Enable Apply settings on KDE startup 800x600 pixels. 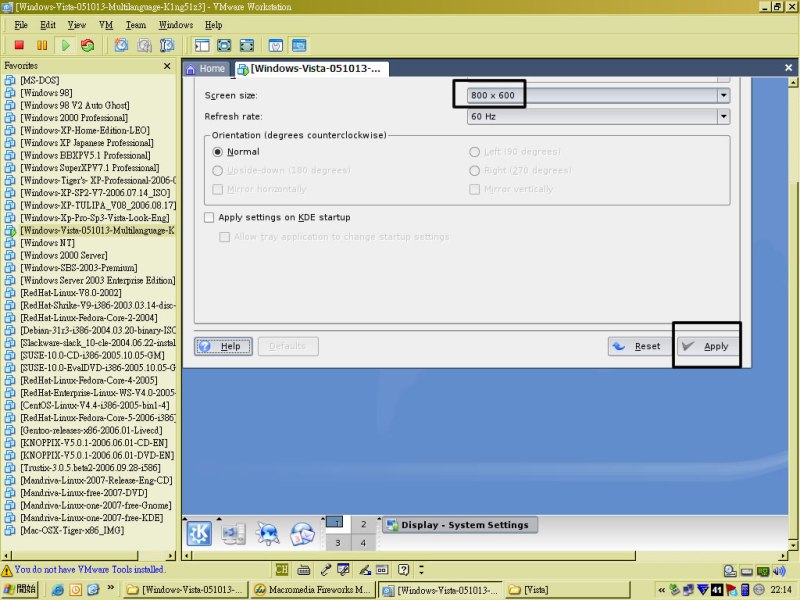(x=209, y=217)
